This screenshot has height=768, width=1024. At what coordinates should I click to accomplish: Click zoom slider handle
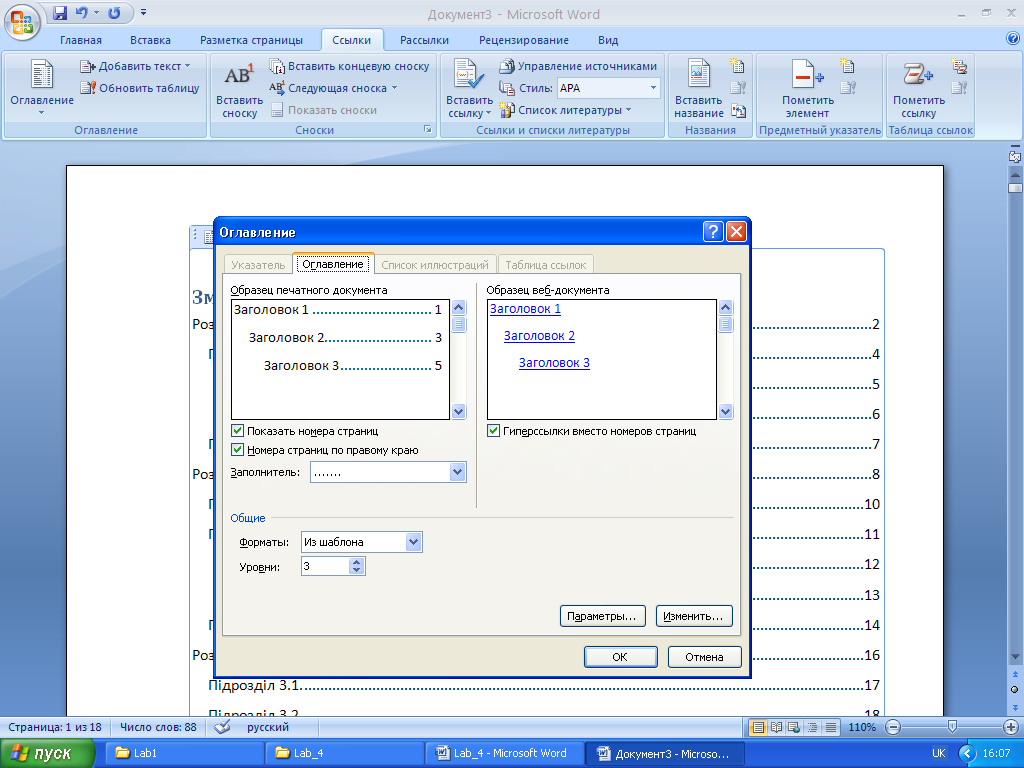coord(952,727)
